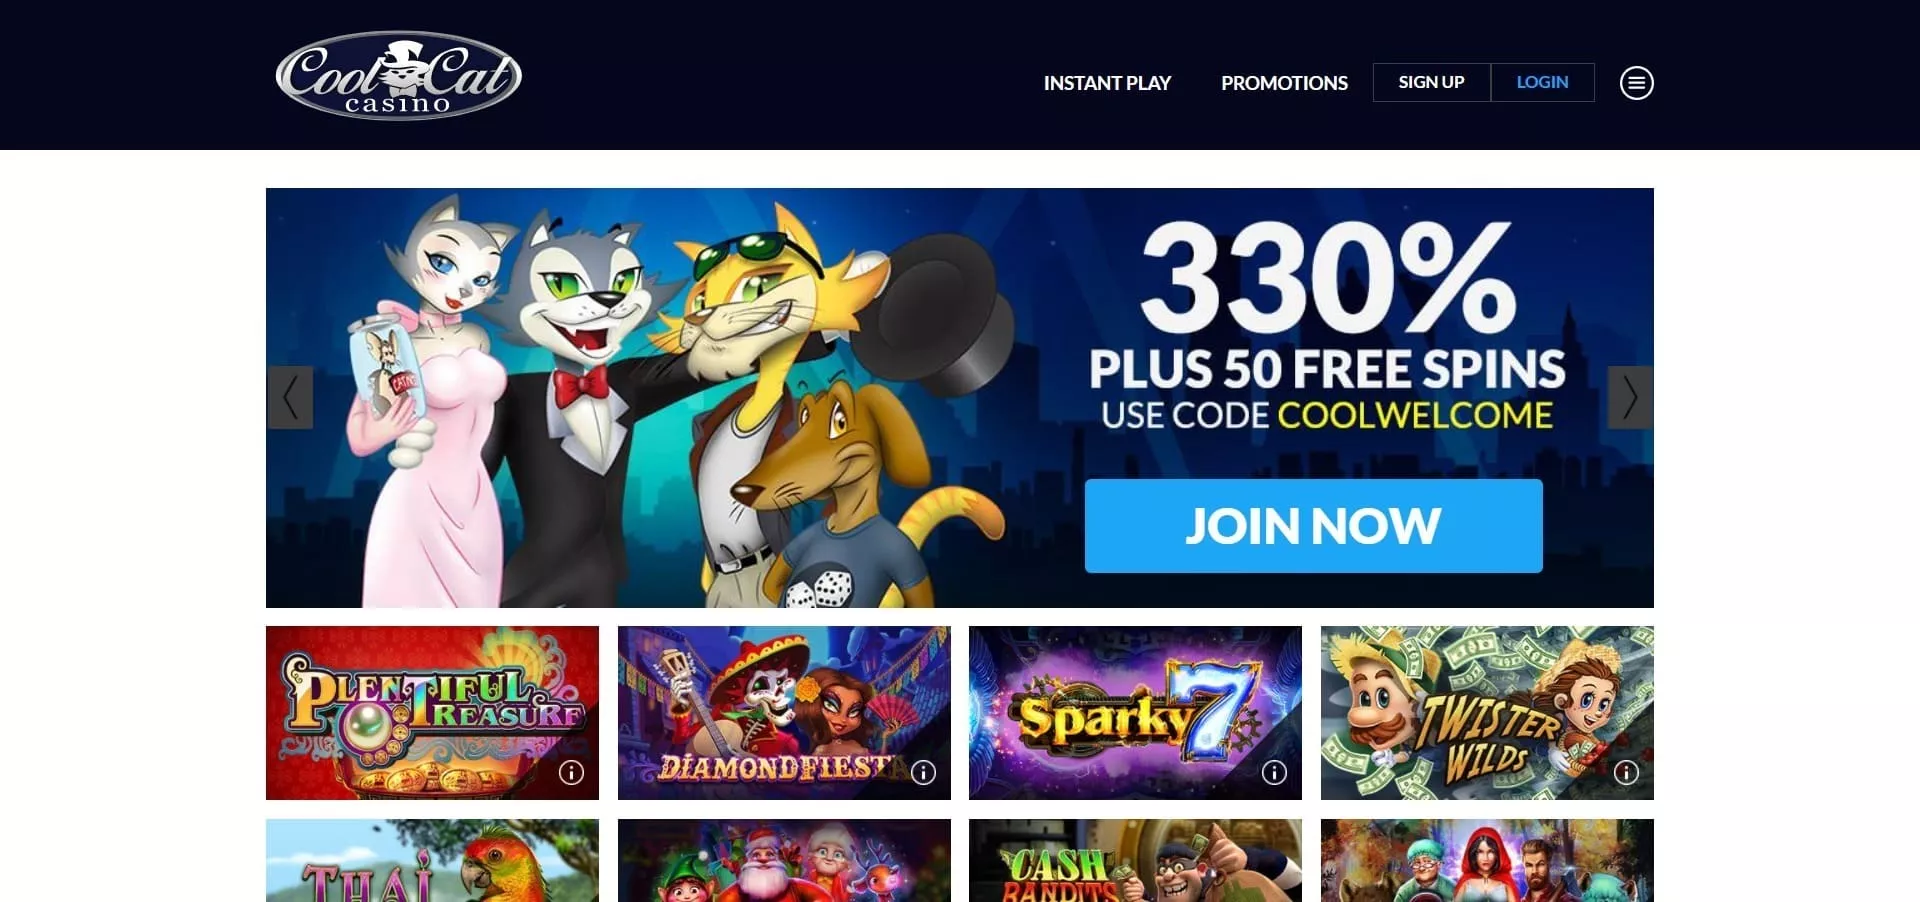Open Instant Play menu item
The width and height of the screenshot is (1920, 902).
pos(1107,83)
